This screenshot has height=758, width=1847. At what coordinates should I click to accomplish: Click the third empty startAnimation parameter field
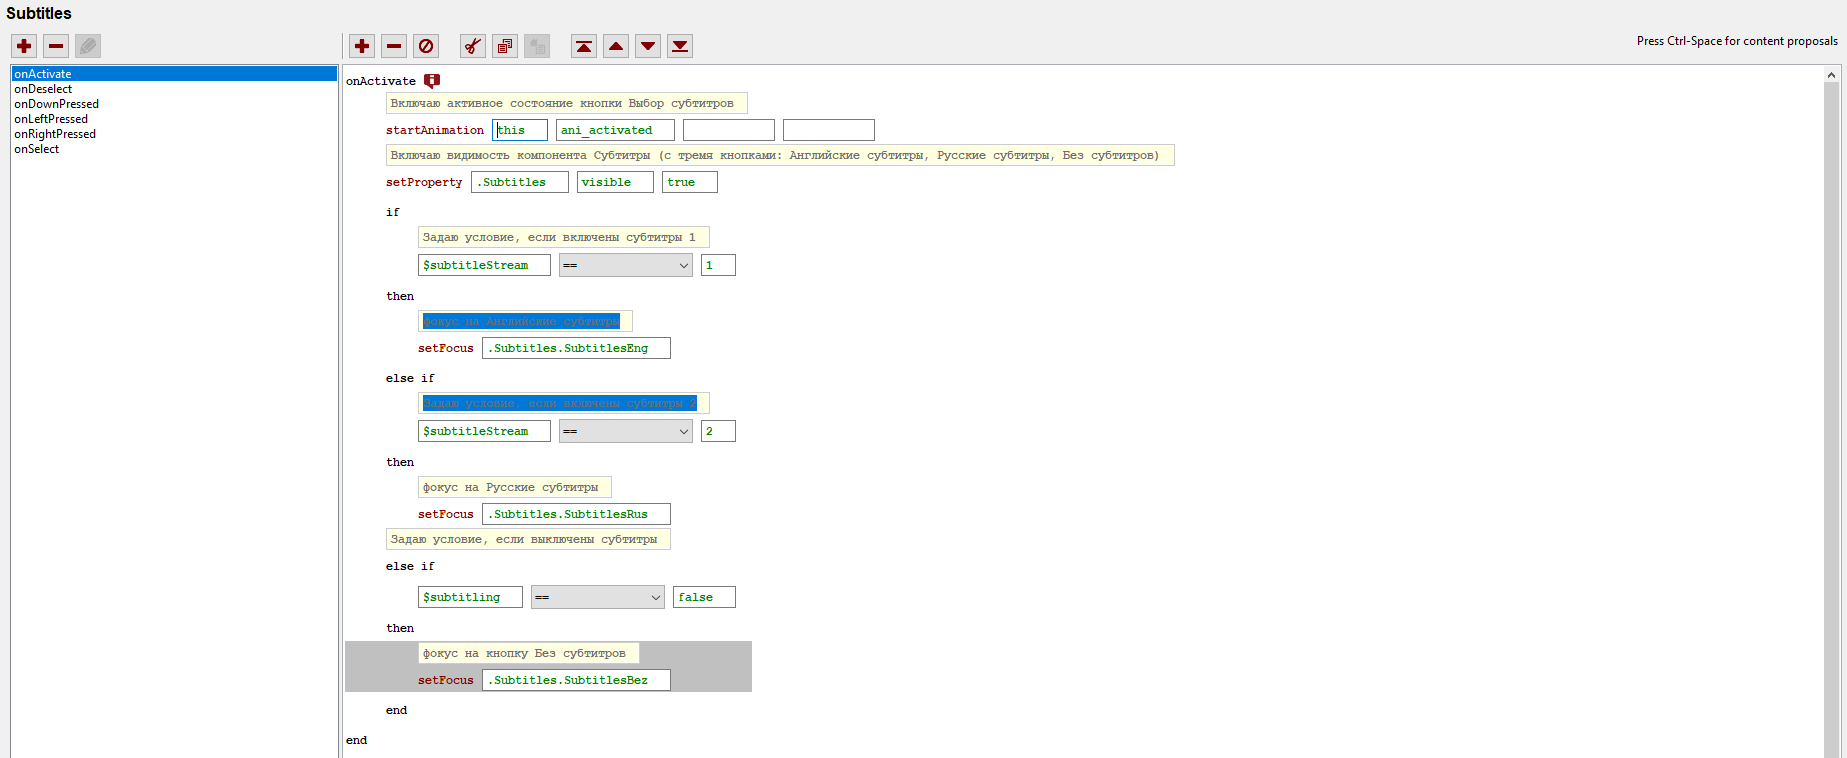pos(729,130)
